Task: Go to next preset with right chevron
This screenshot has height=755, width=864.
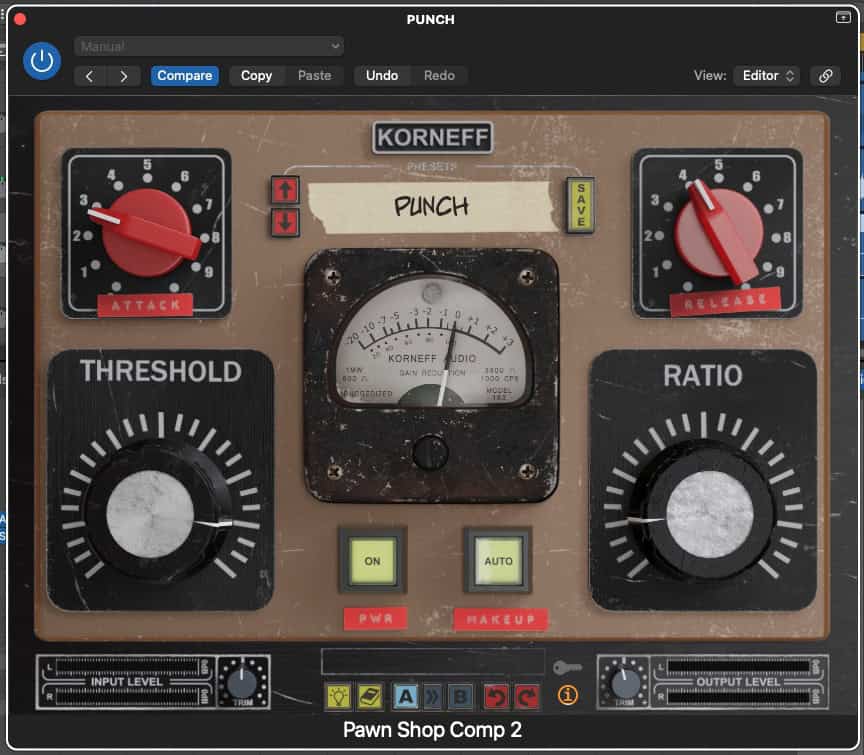Action: (123, 76)
